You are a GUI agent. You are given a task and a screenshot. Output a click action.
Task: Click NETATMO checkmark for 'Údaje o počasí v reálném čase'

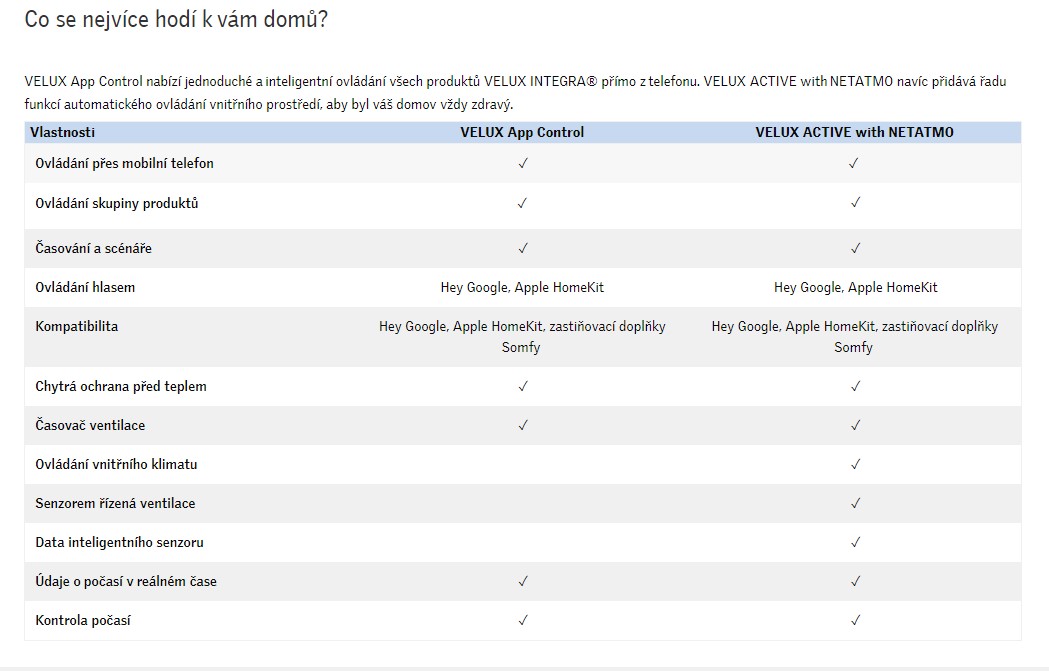click(x=855, y=581)
